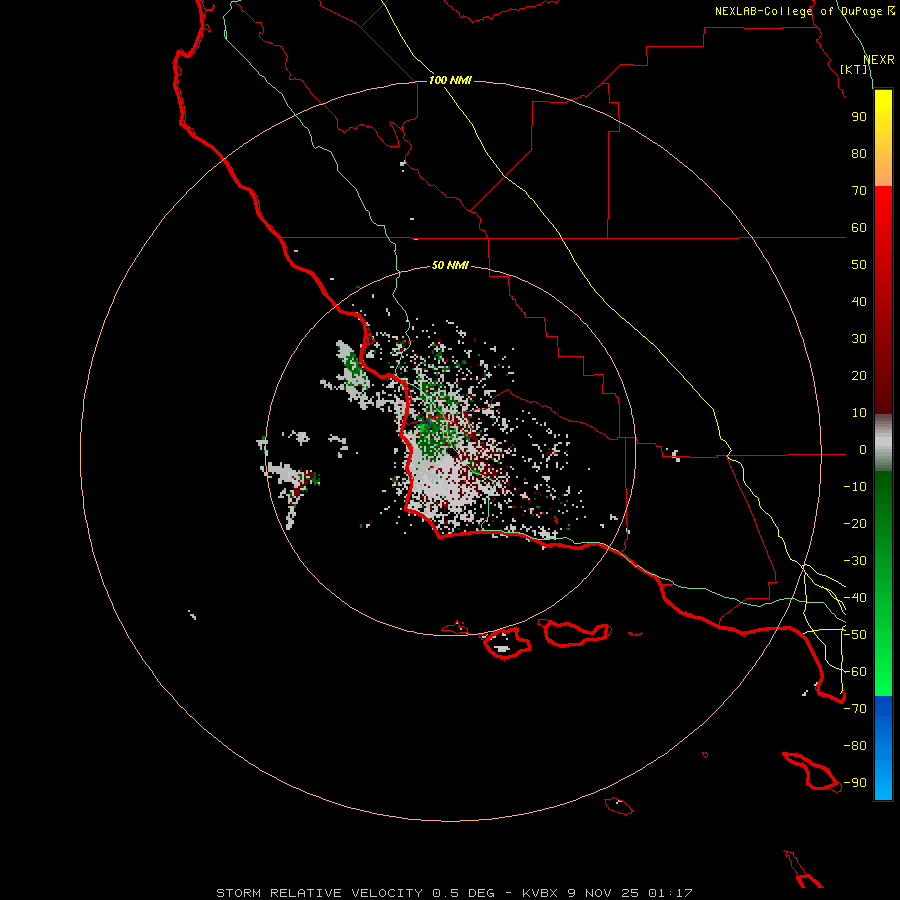Click the -30 knots scale label

855,561
